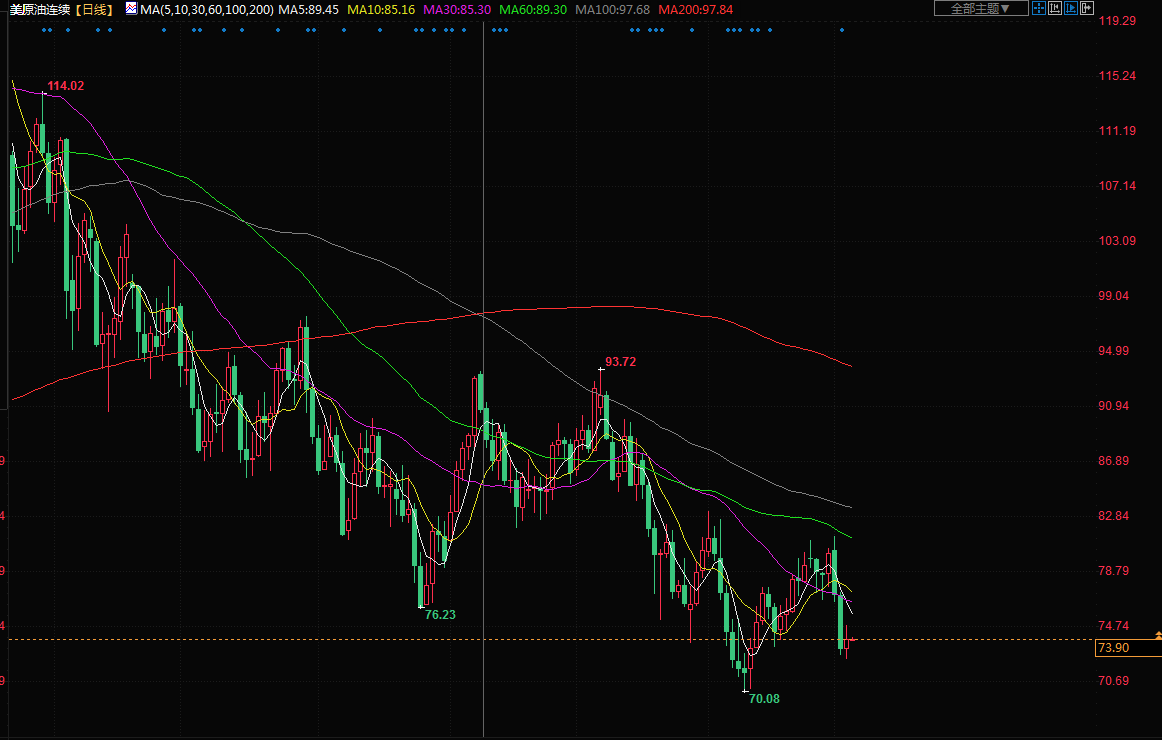The image size is (1162, 740).
Task: Click the 93.72 peak price marker
Action: [620, 362]
